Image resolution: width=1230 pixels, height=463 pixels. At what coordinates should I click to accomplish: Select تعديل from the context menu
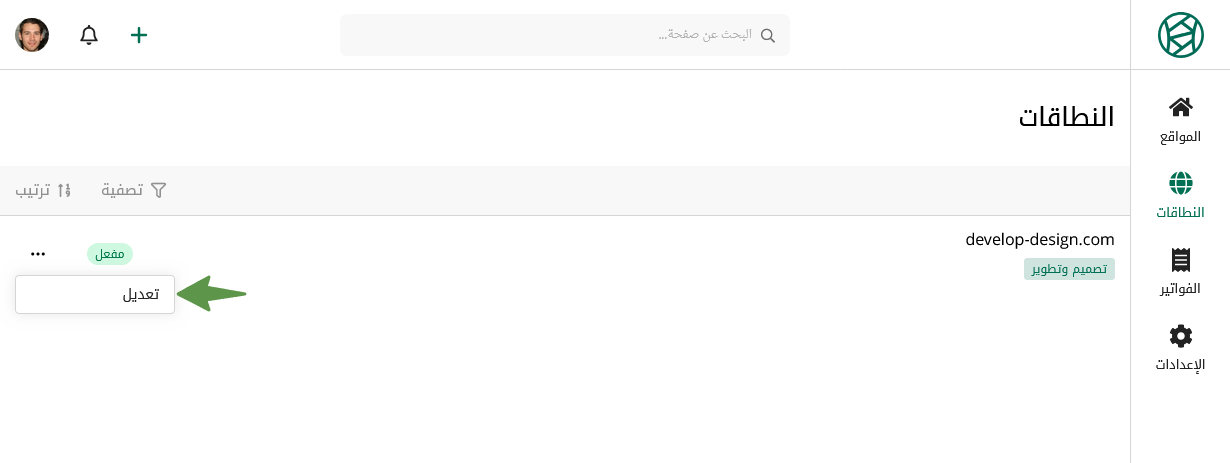(95, 294)
